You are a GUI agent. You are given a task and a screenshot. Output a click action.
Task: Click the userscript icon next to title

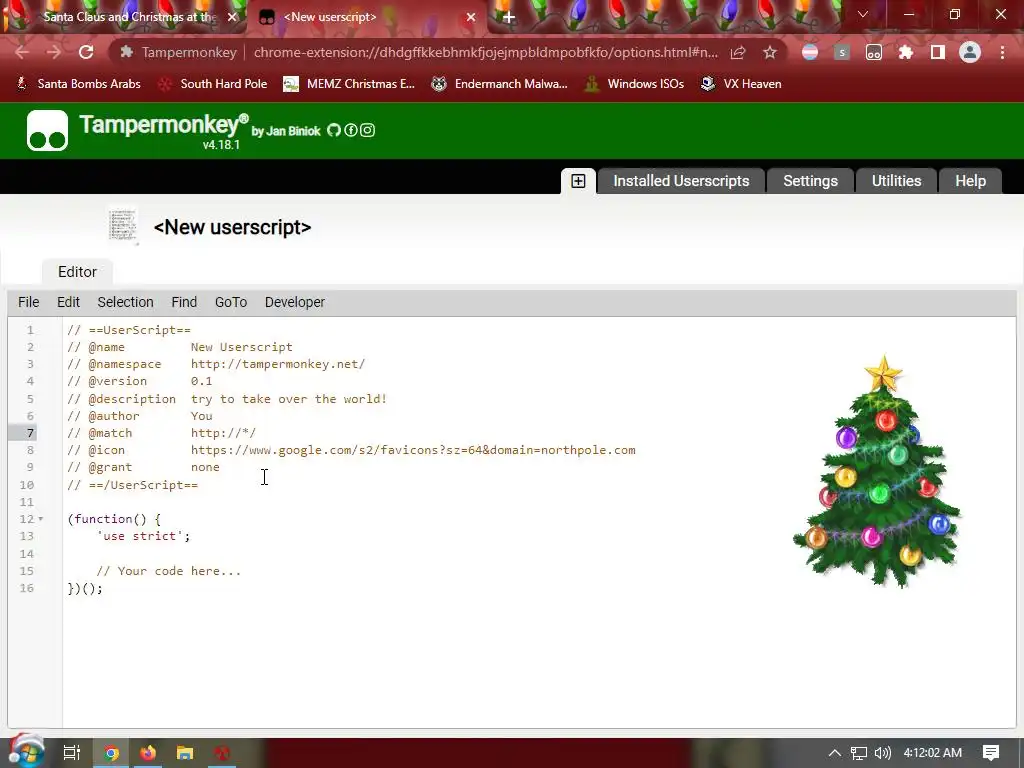tap(123, 226)
